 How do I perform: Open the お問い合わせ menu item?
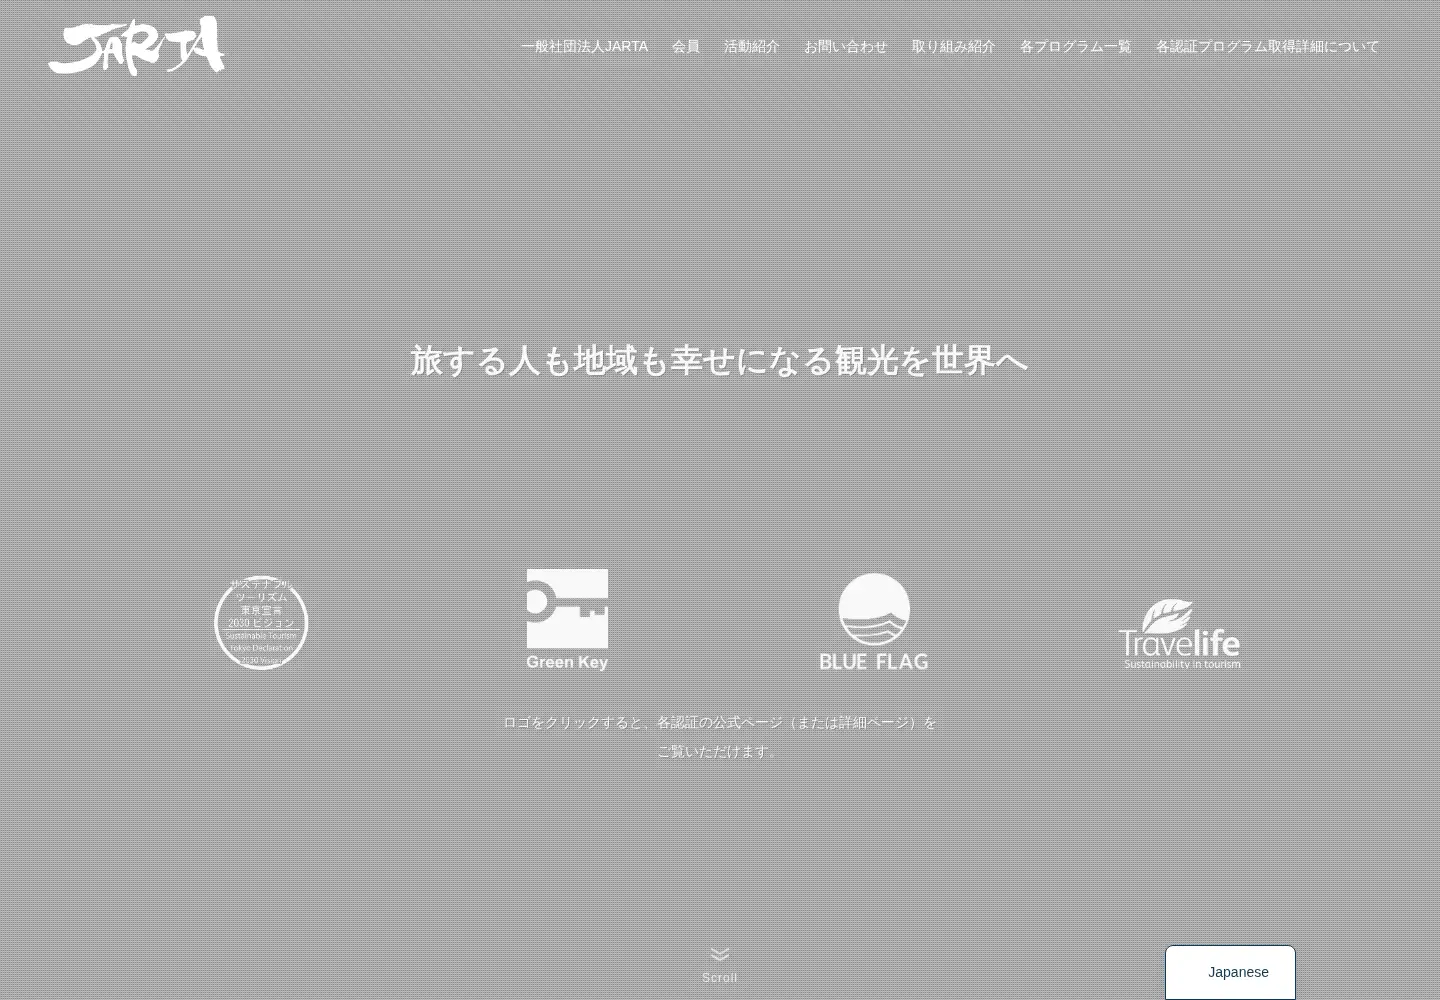[846, 46]
